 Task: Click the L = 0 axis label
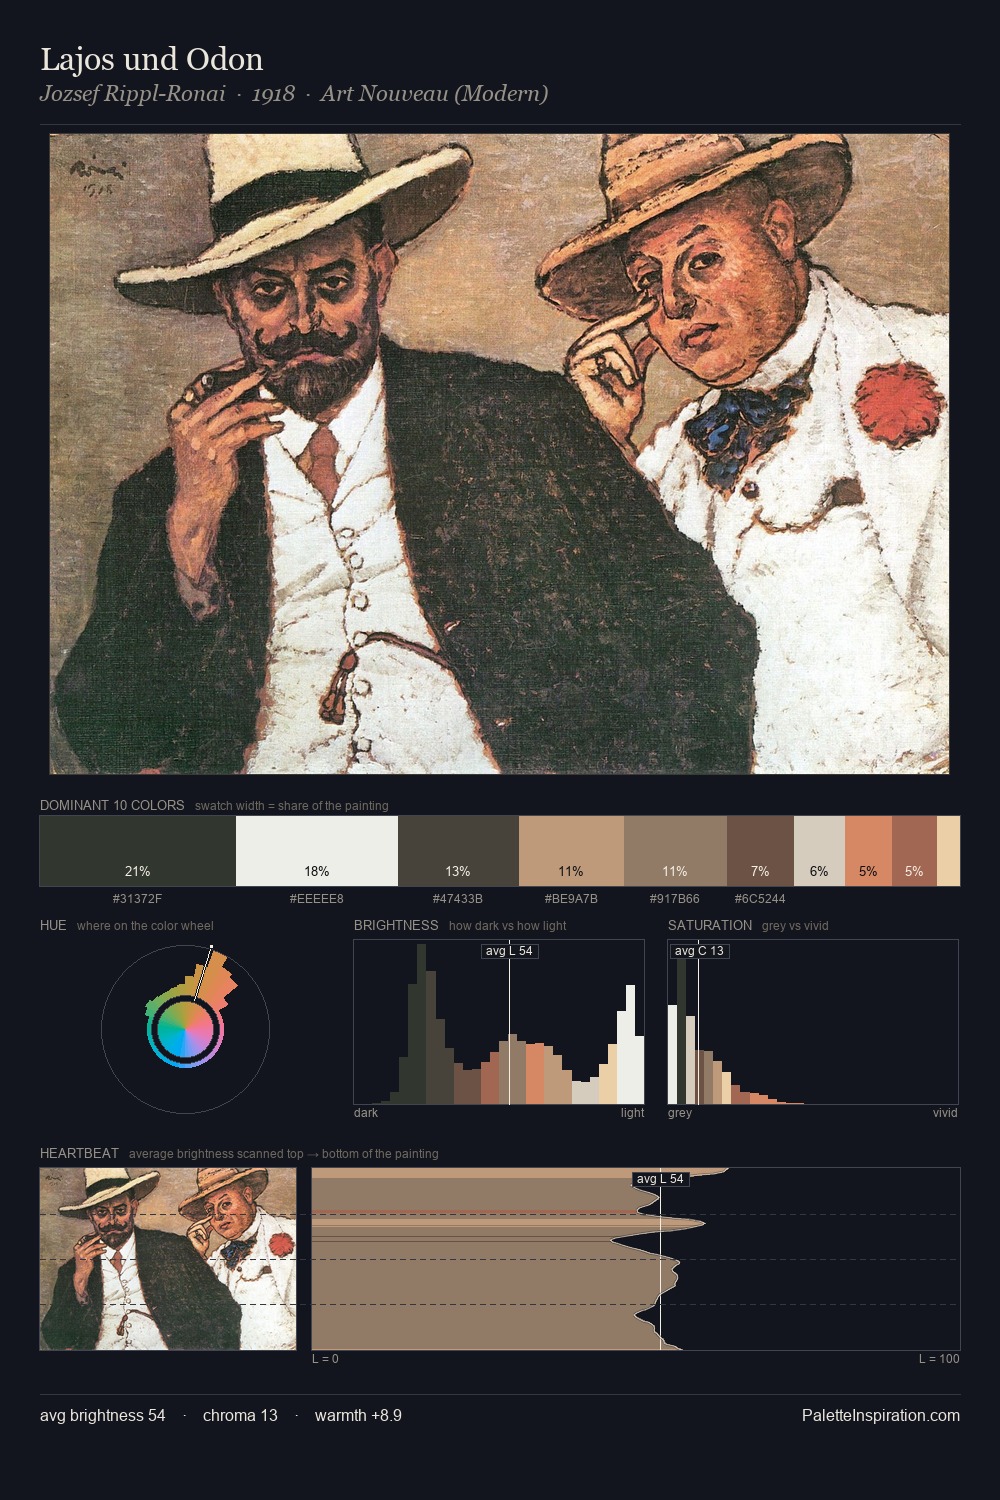325,1359
